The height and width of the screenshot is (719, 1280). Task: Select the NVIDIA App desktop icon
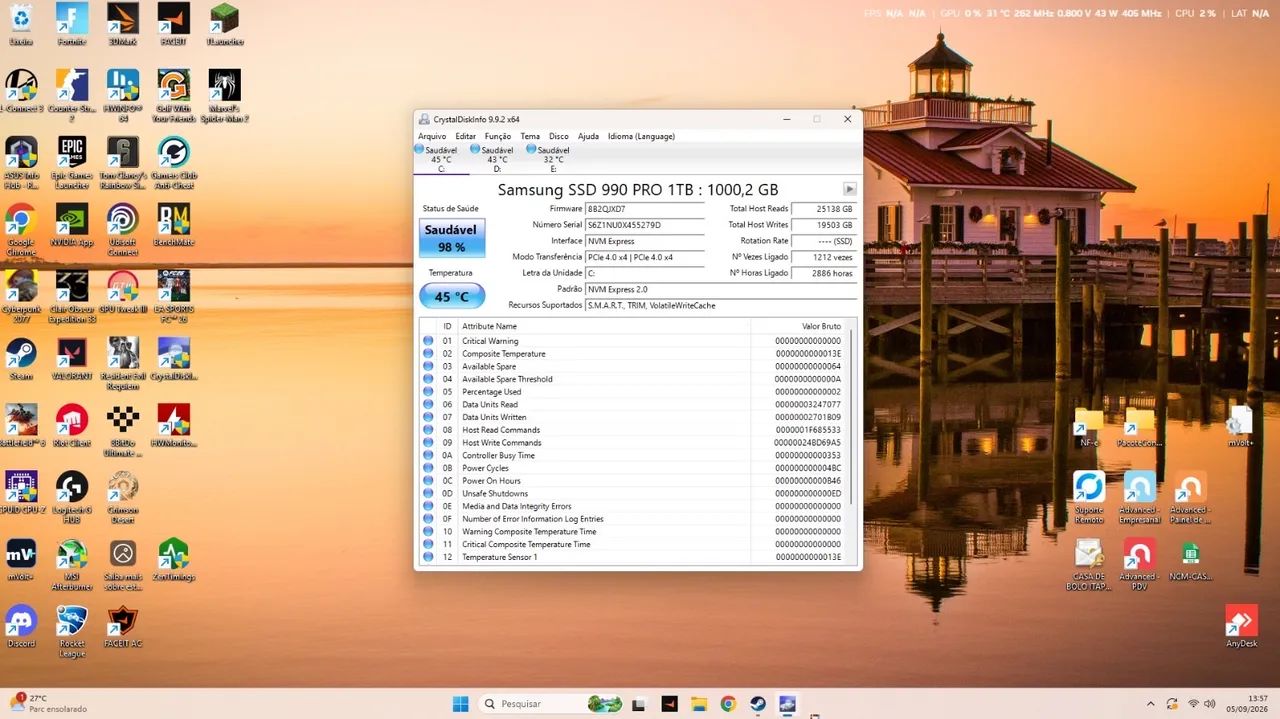pyautogui.click(x=72, y=224)
